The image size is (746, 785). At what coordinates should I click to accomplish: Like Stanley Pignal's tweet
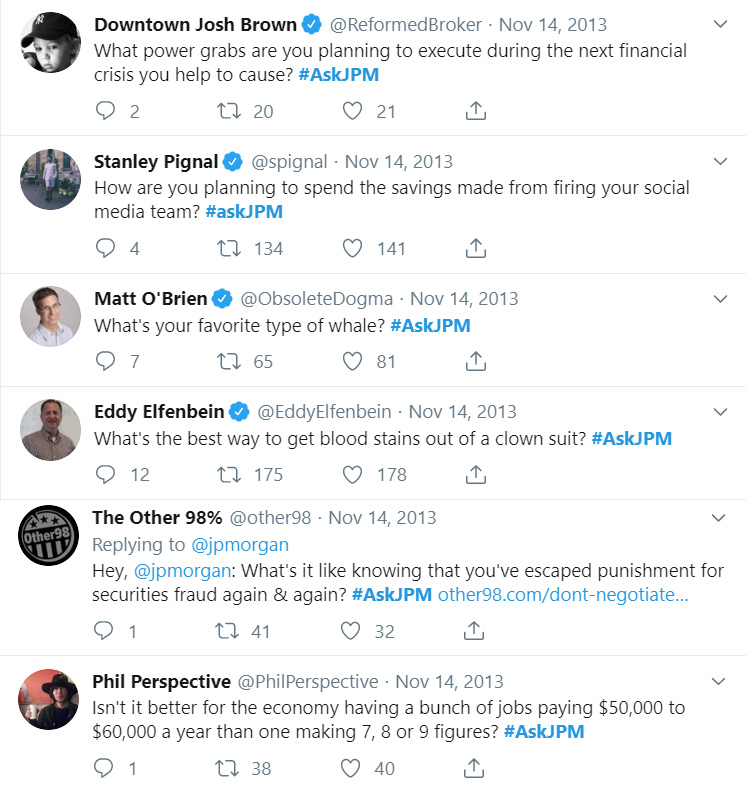pos(351,248)
